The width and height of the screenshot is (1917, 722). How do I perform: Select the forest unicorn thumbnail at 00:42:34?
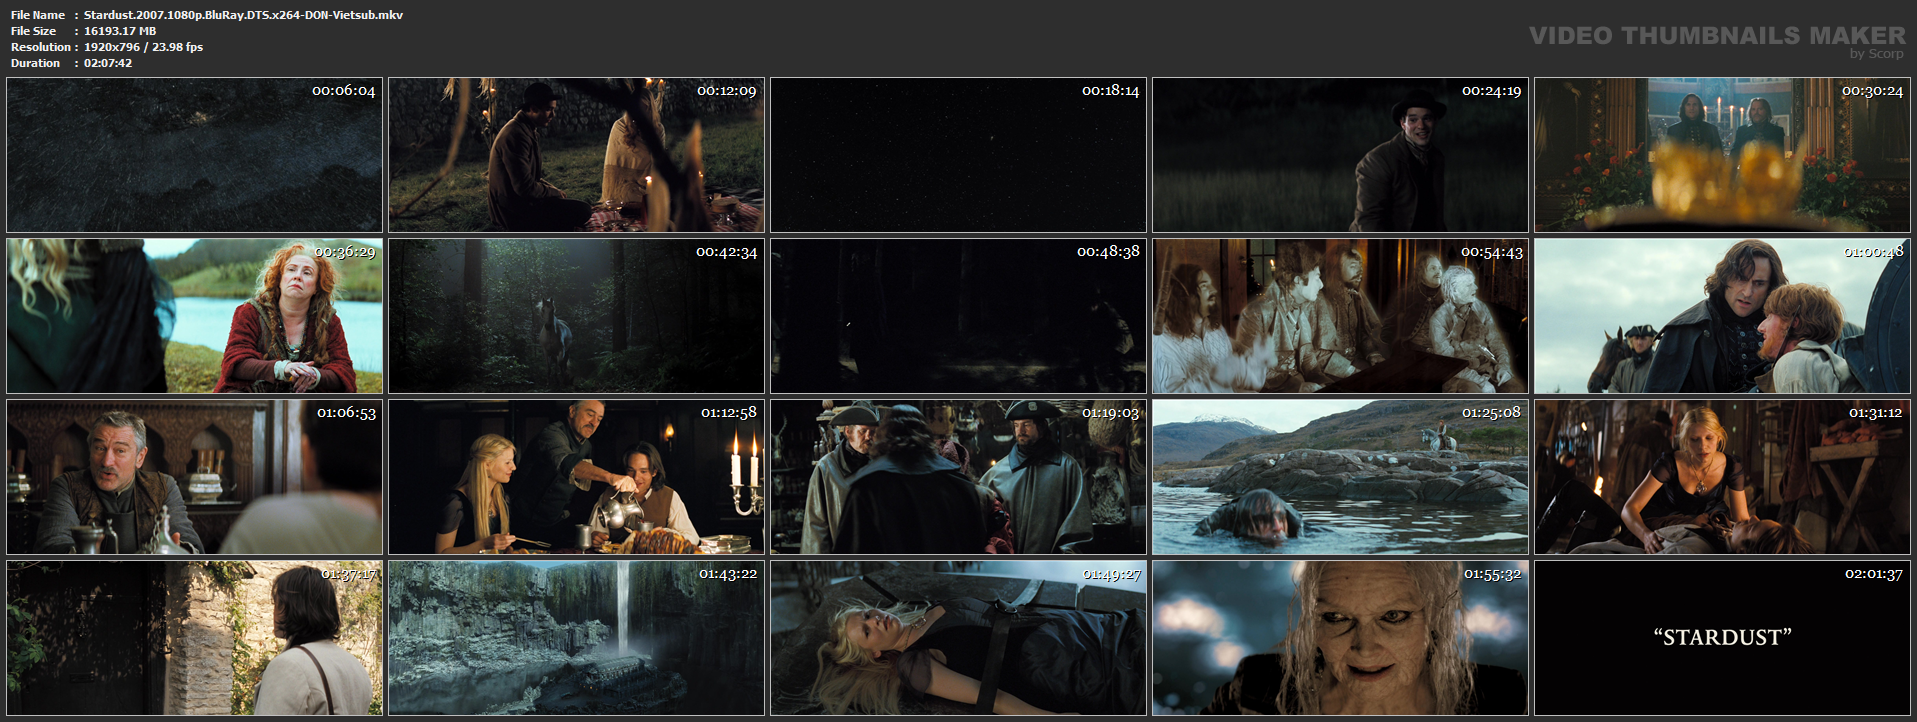(576, 316)
